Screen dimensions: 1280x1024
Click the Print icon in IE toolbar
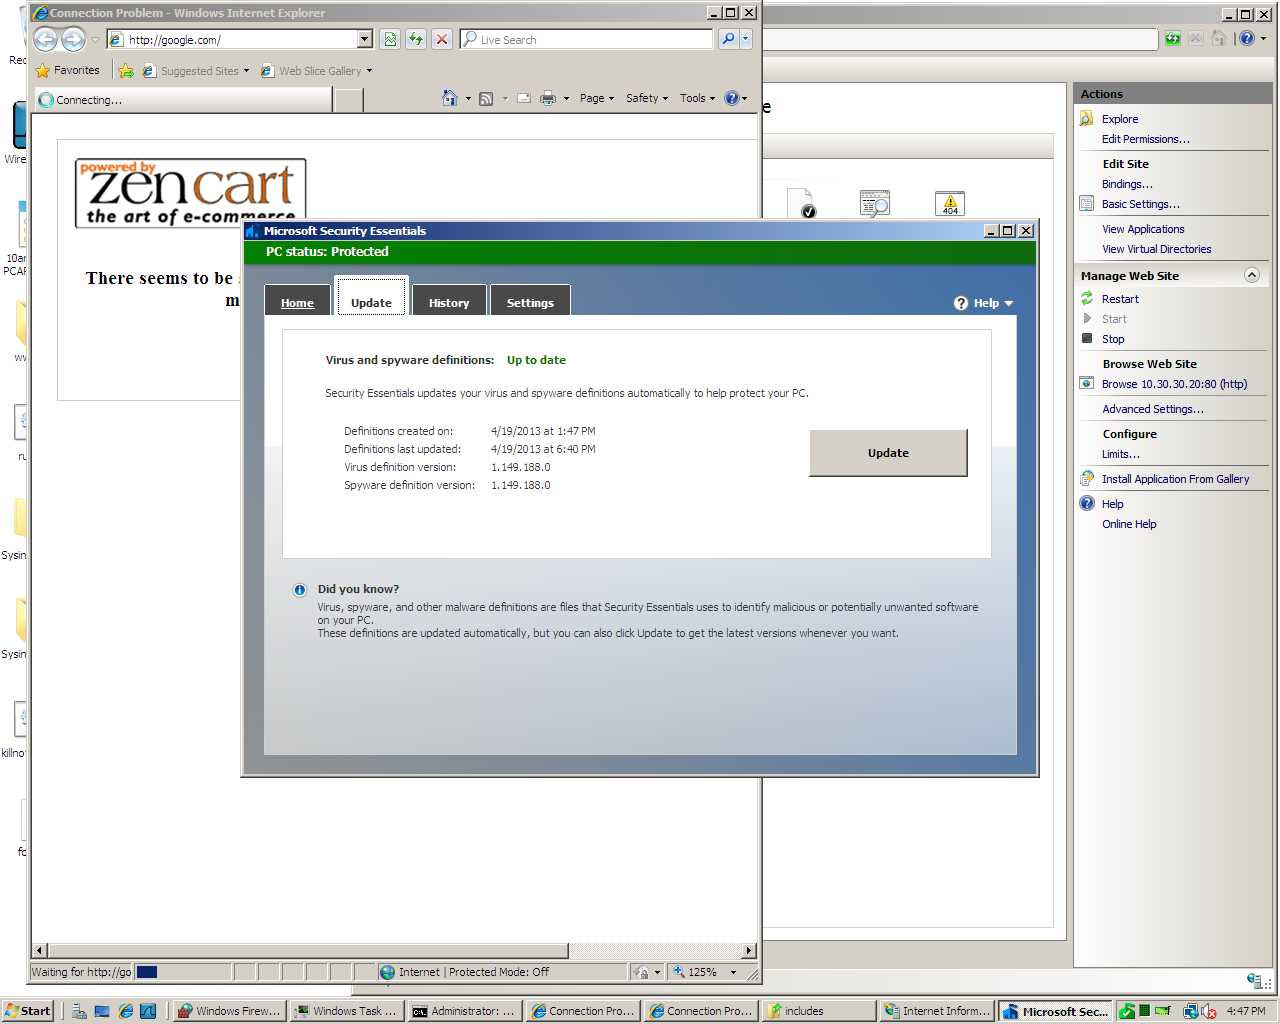(x=548, y=98)
